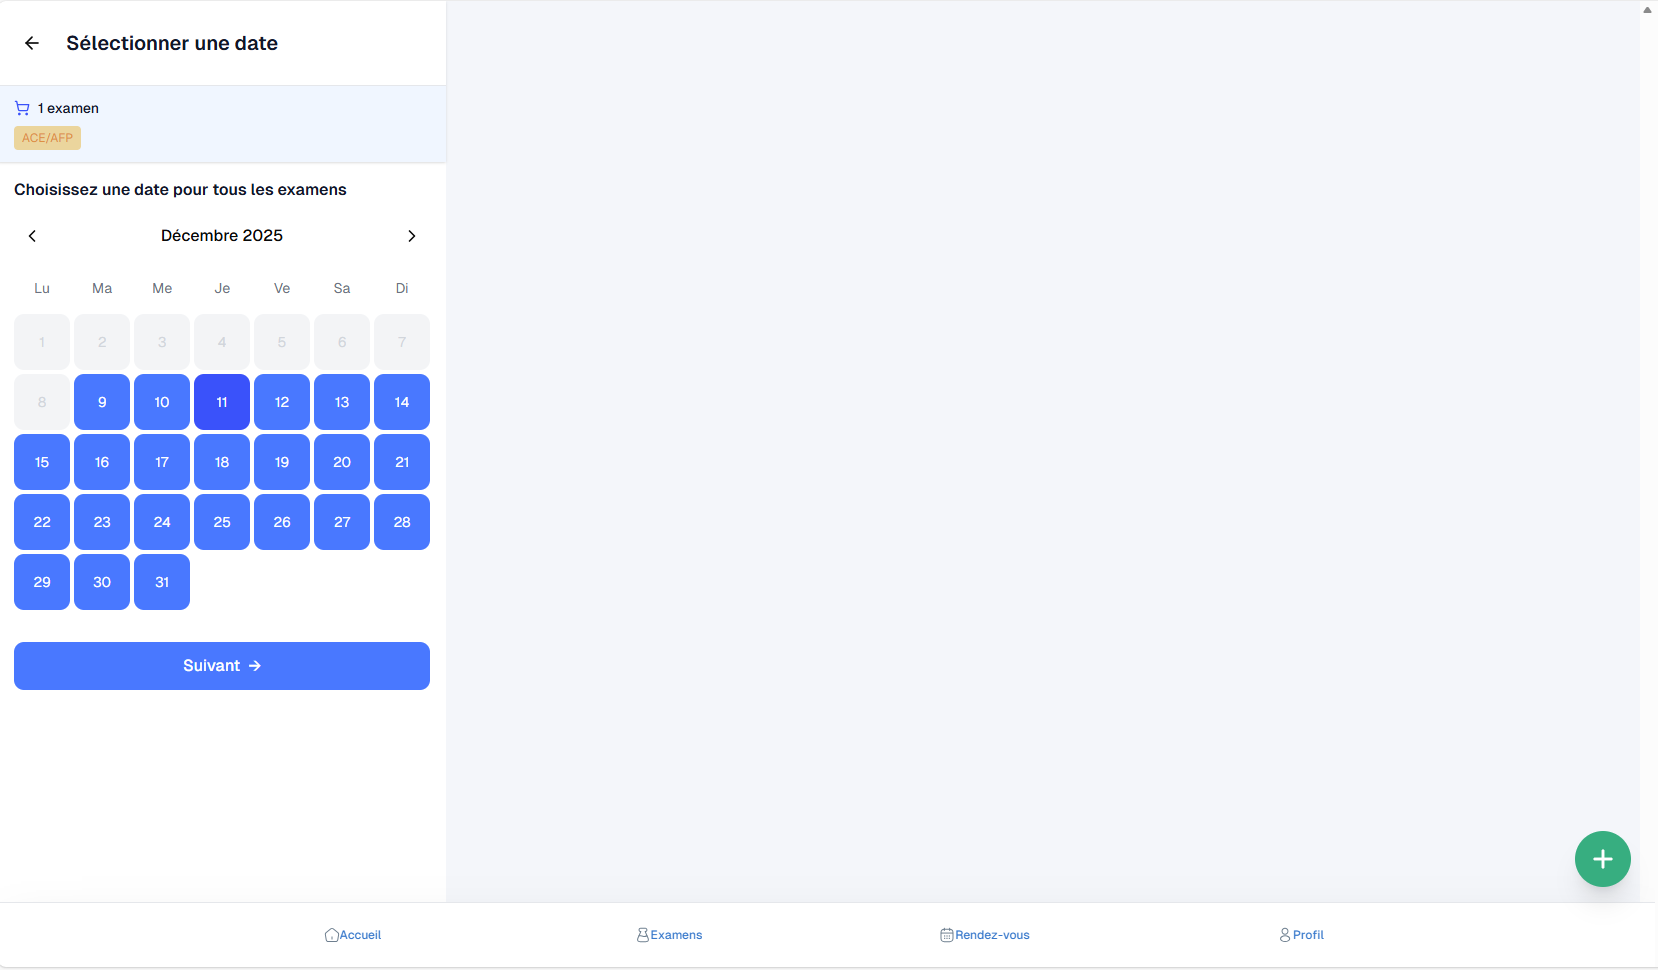The width and height of the screenshot is (1658, 970).
Task: Select December 29 date cell
Action: tap(42, 582)
